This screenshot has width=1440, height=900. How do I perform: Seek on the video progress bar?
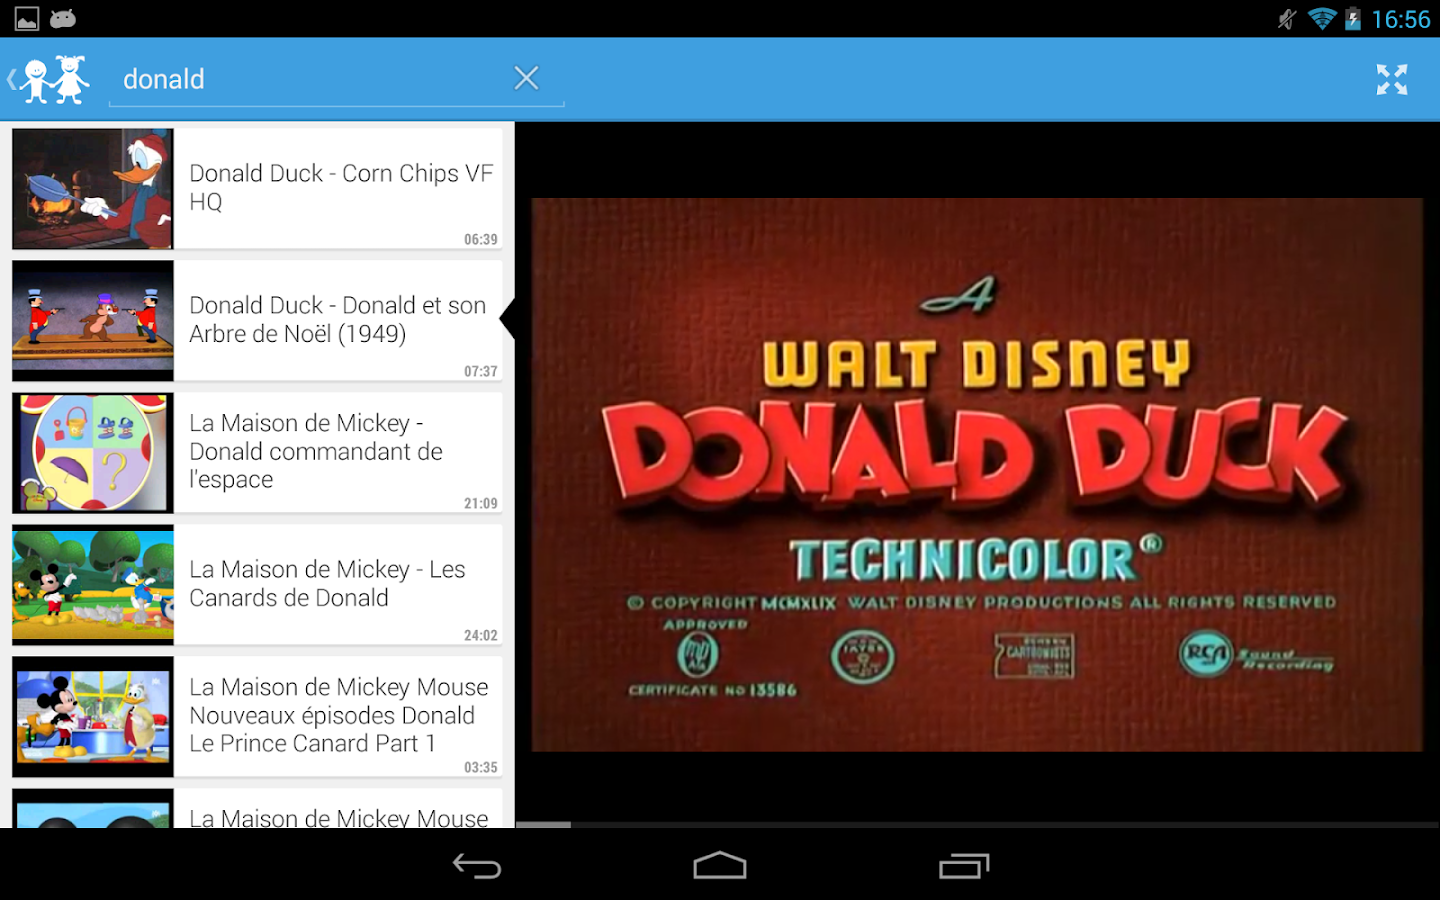point(977,824)
